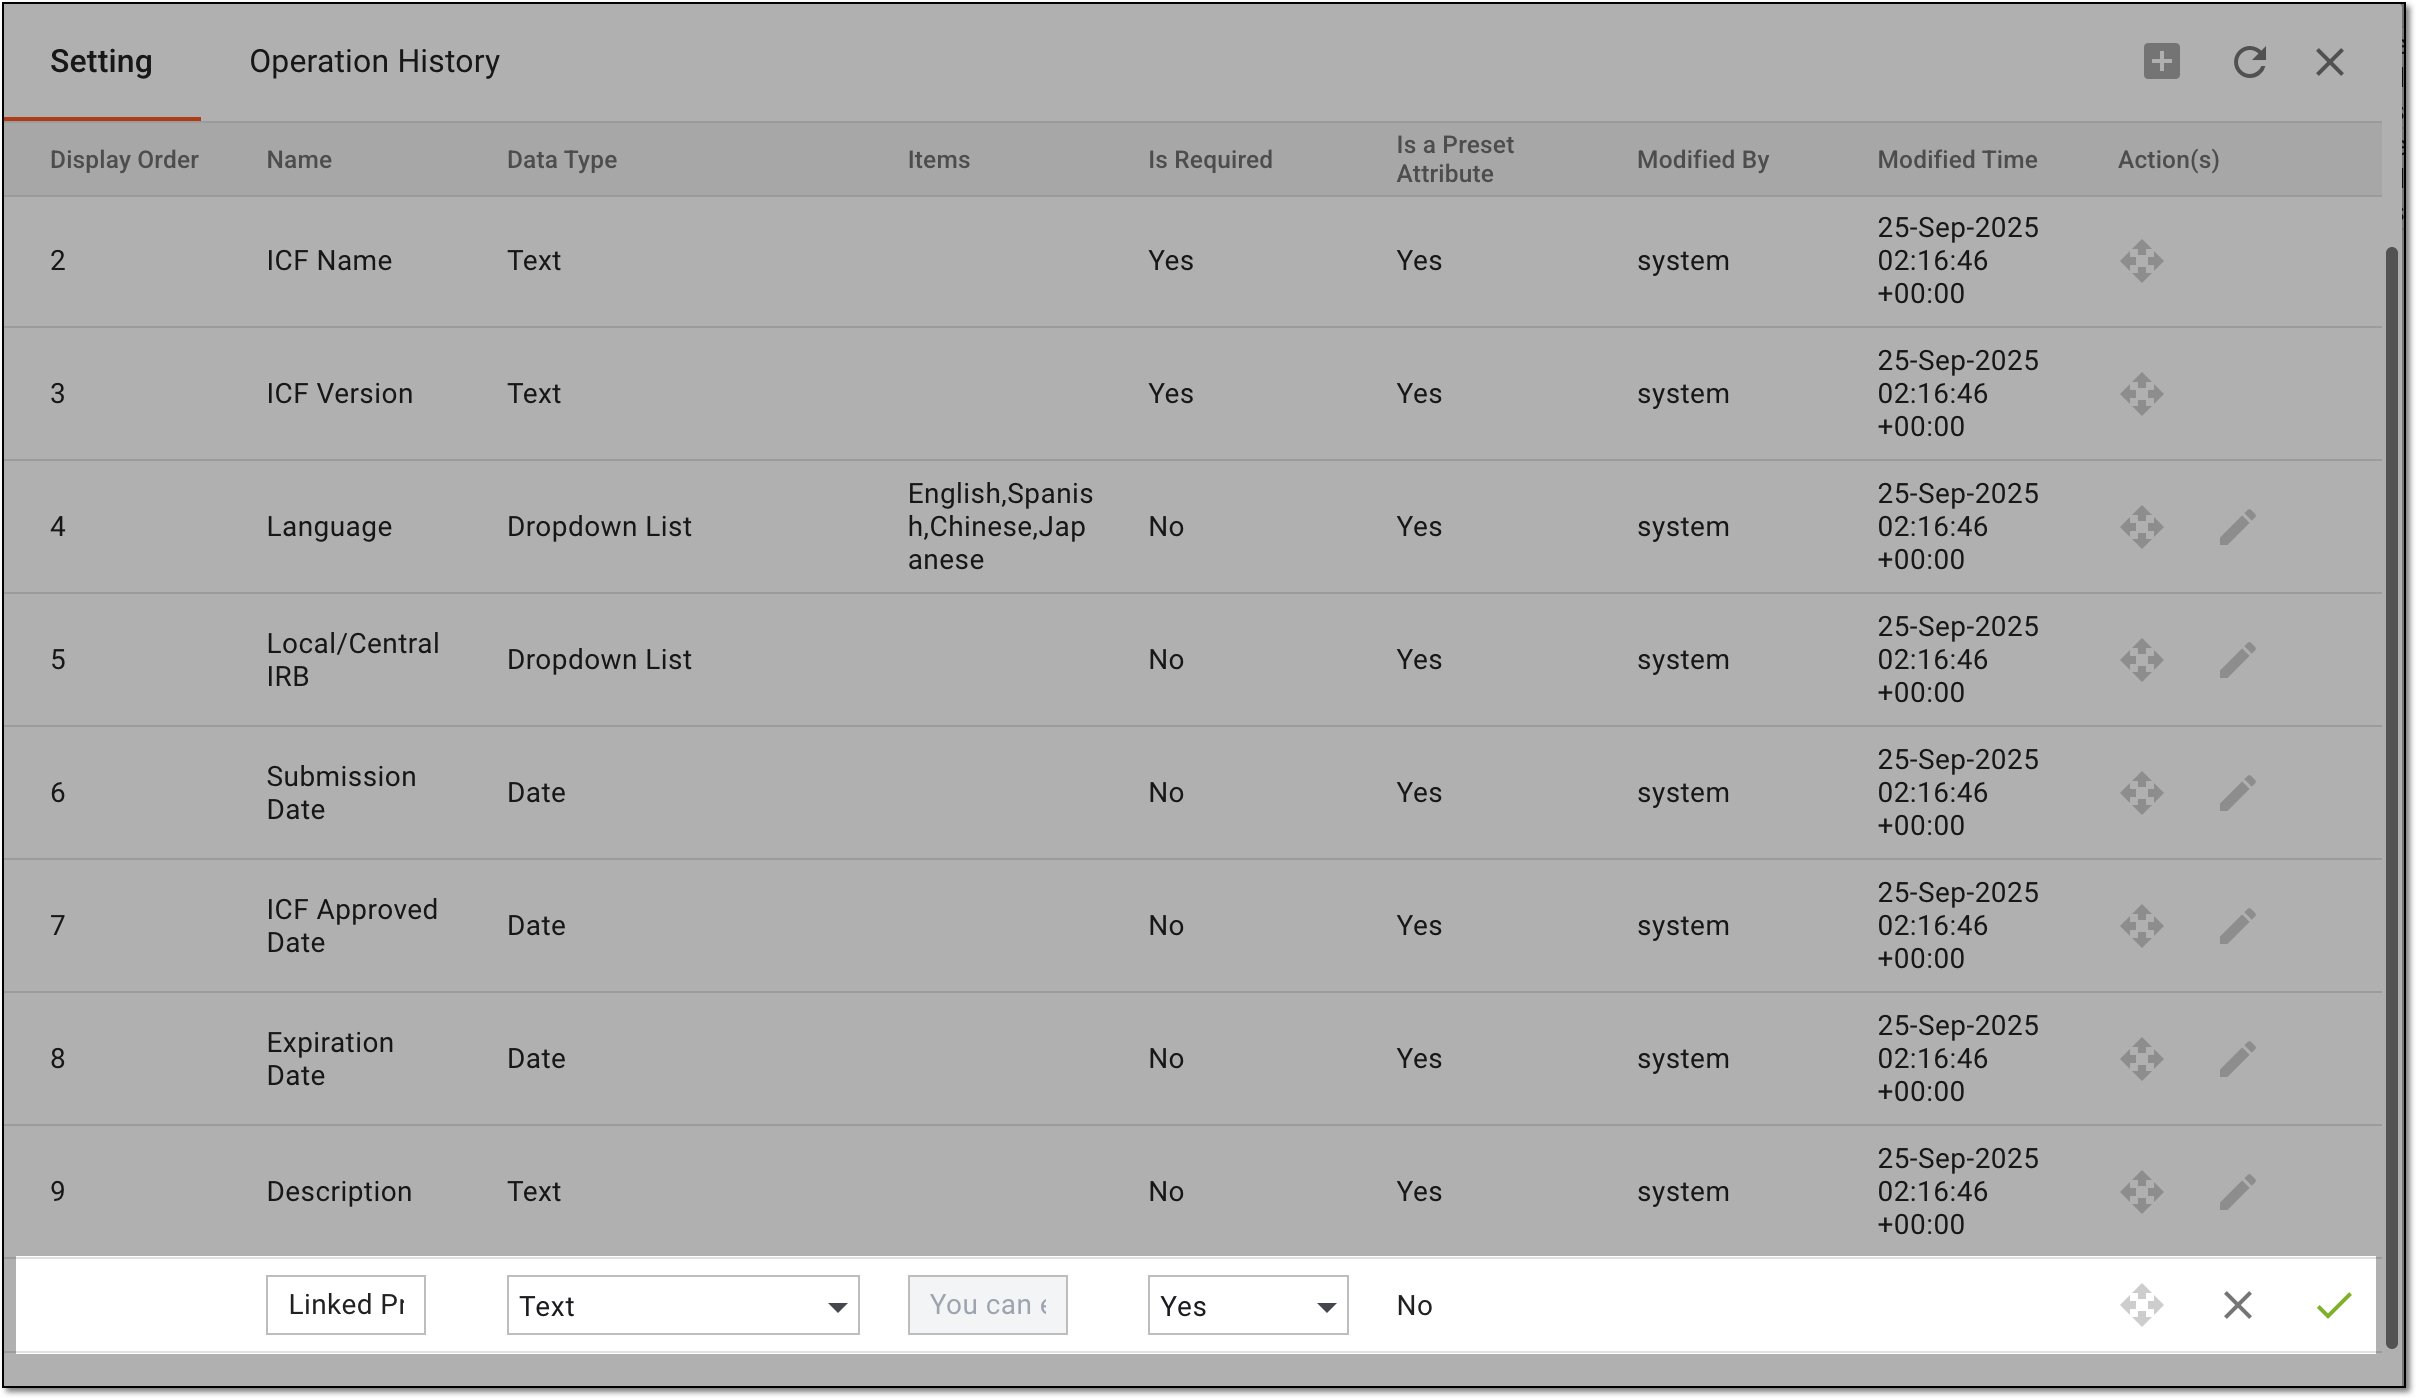Click the Data Type column header

(x=562, y=160)
